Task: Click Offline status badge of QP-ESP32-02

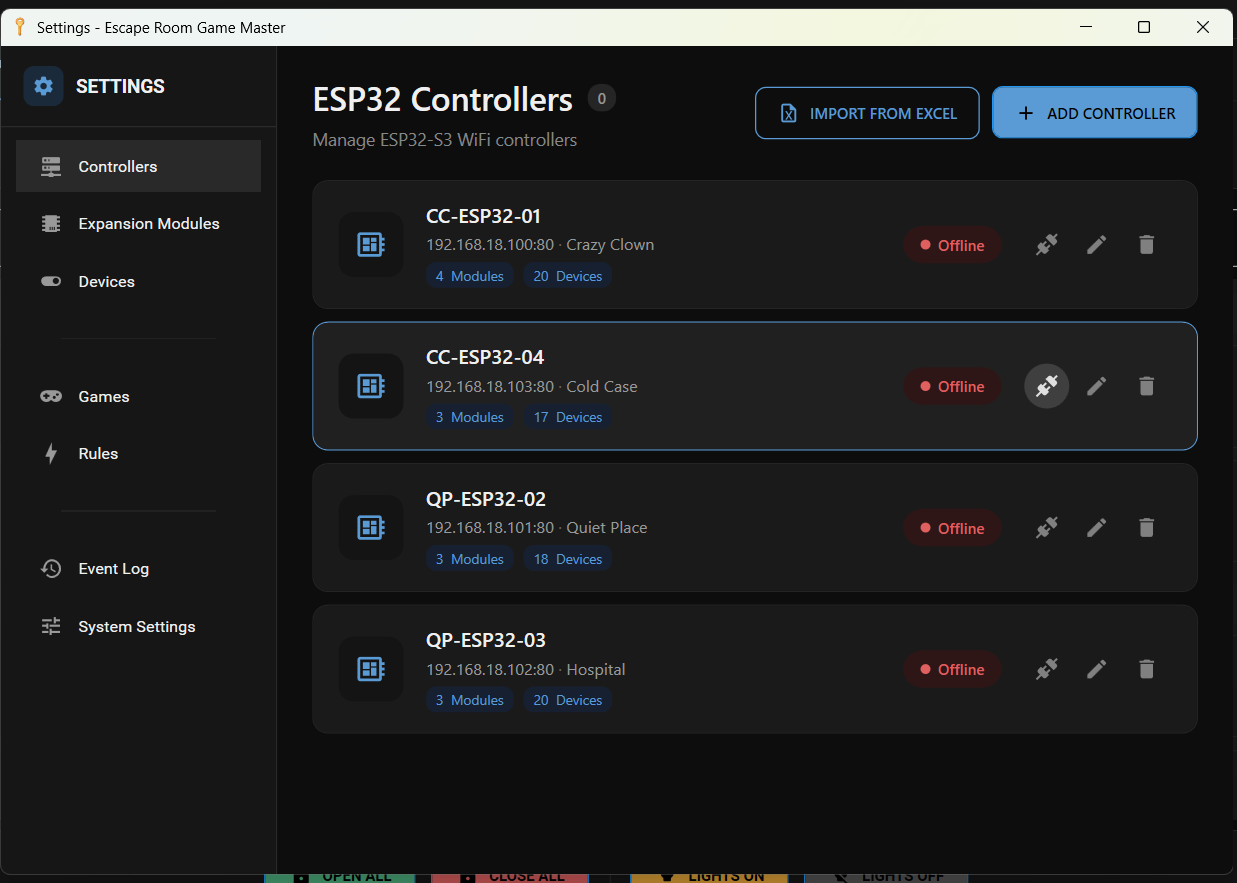Action: [952, 528]
